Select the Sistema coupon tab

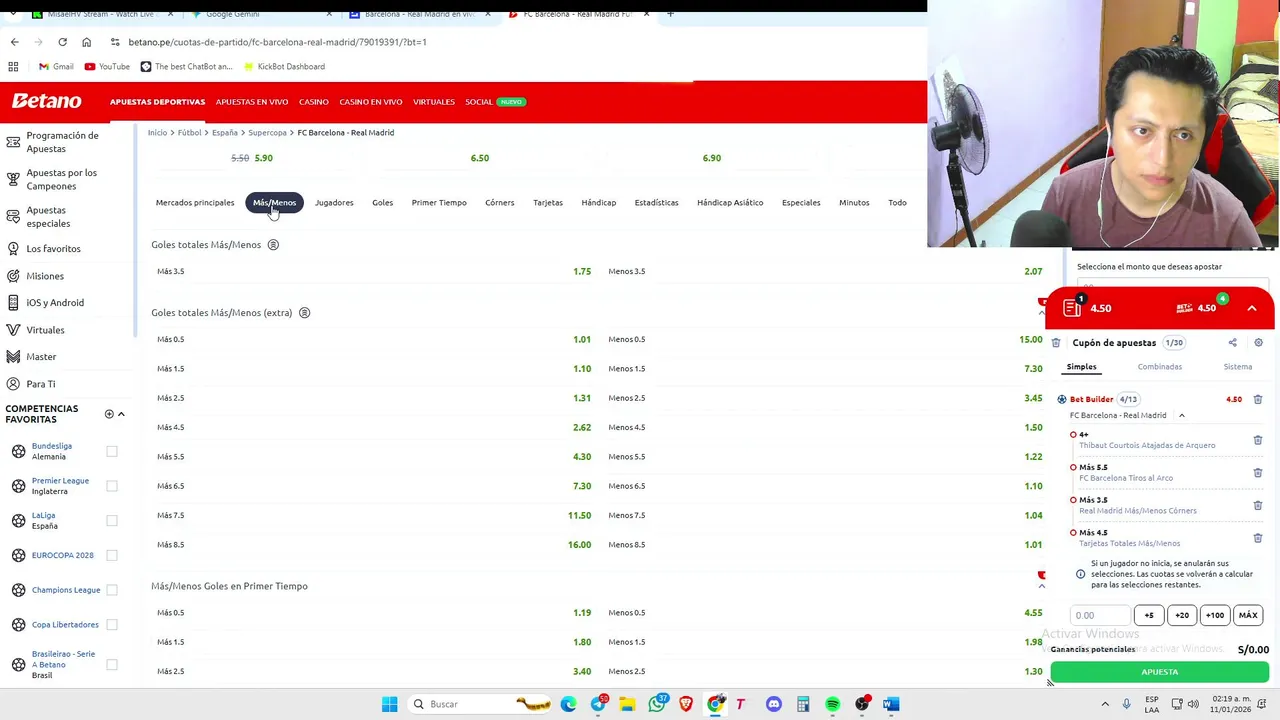tap(1238, 367)
